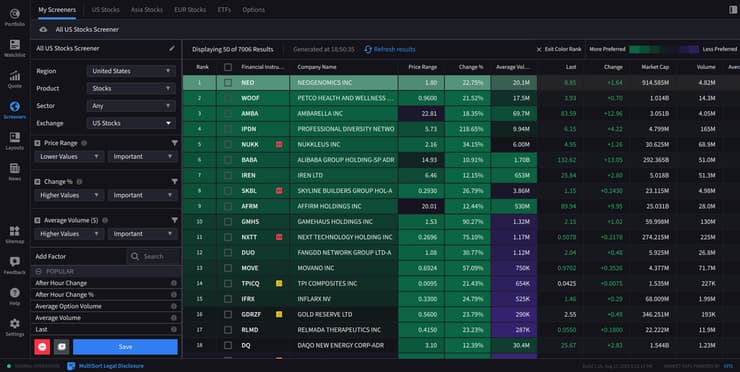Open the Settings gear icon
The image size is (740, 372).
point(15,323)
